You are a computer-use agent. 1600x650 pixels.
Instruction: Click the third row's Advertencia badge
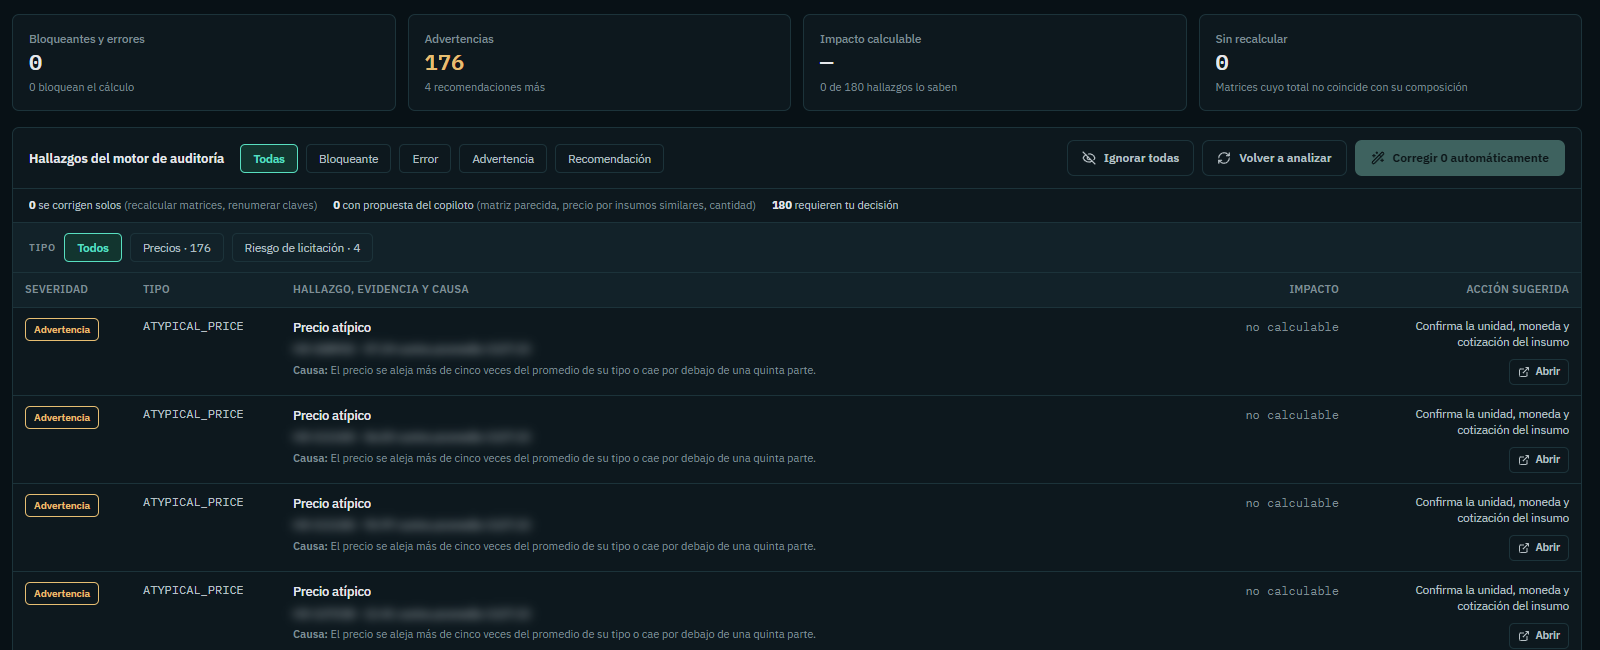(62, 506)
